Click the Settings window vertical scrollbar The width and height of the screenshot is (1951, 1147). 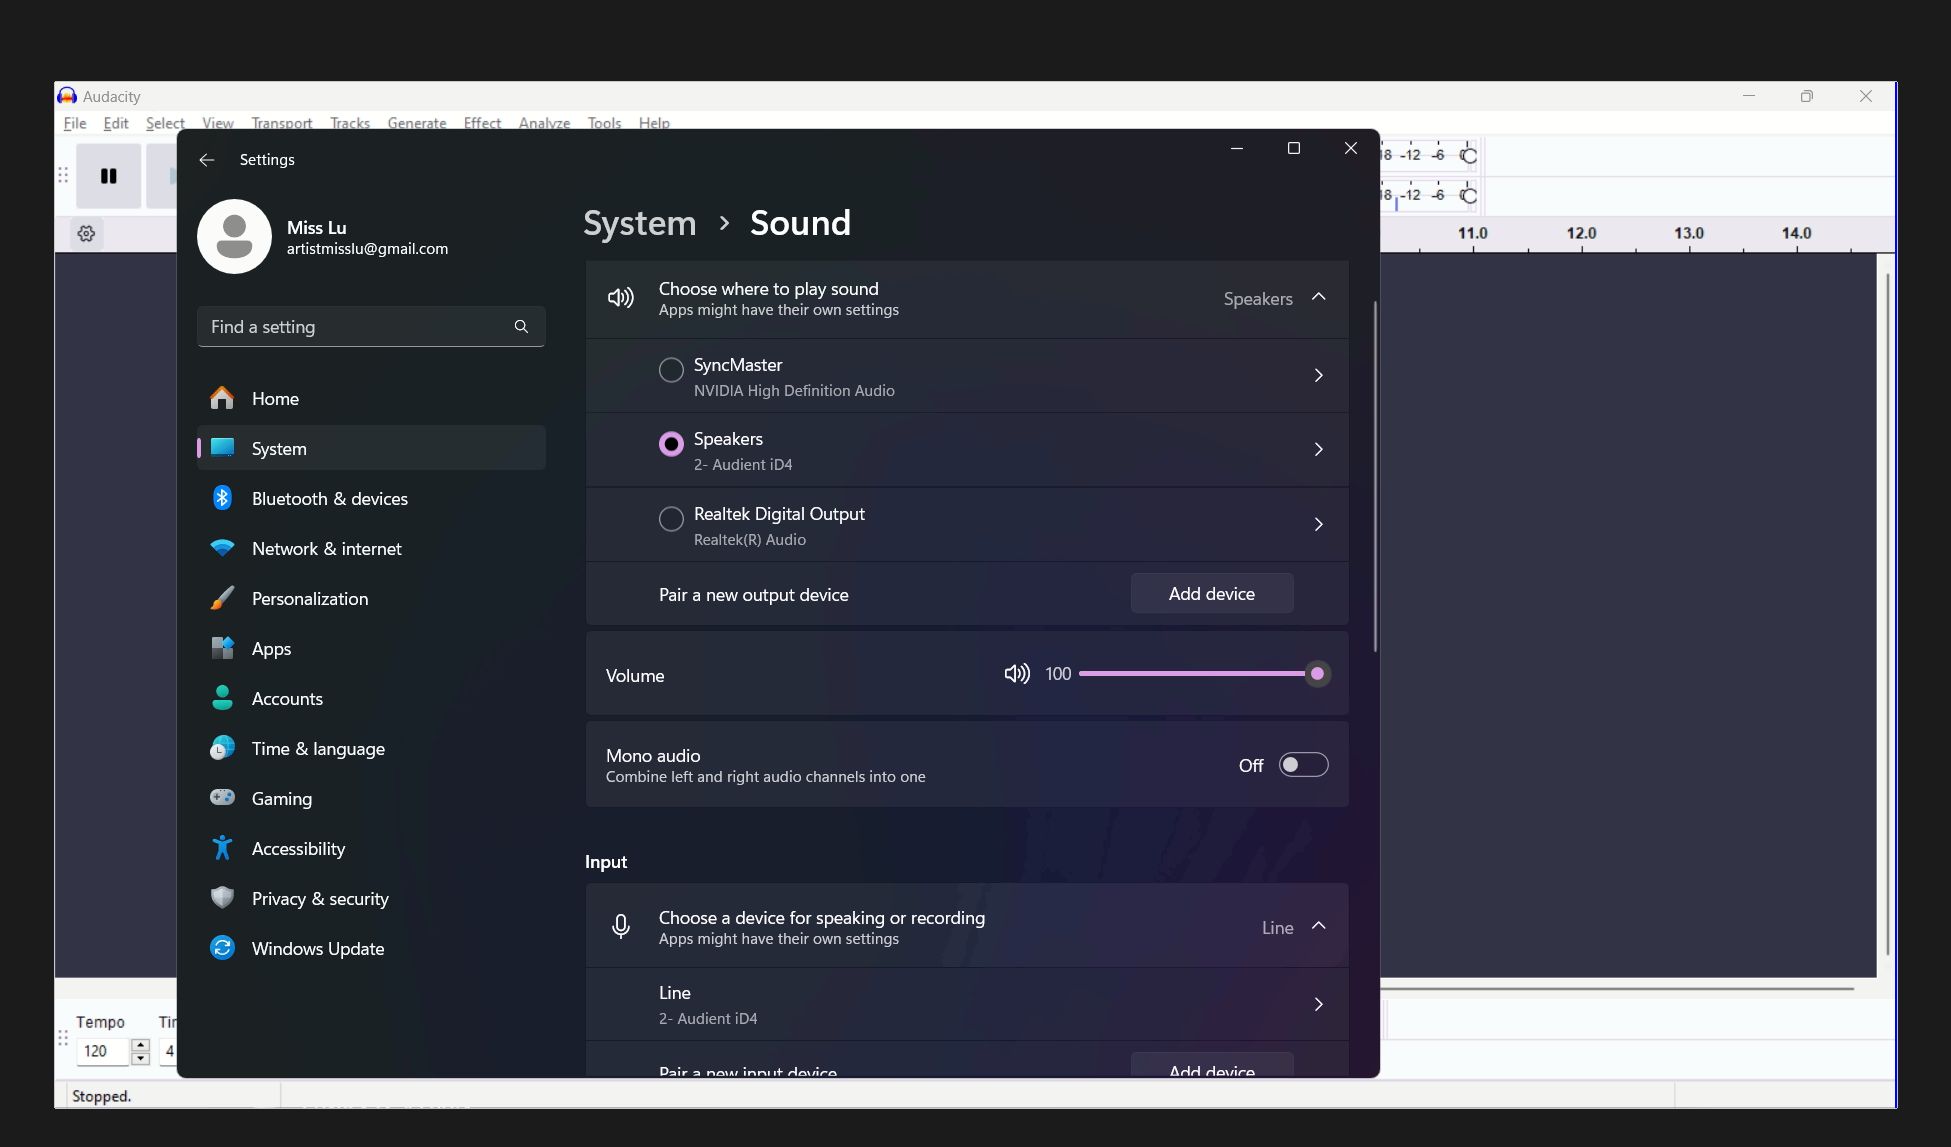[x=1376, y=476]
